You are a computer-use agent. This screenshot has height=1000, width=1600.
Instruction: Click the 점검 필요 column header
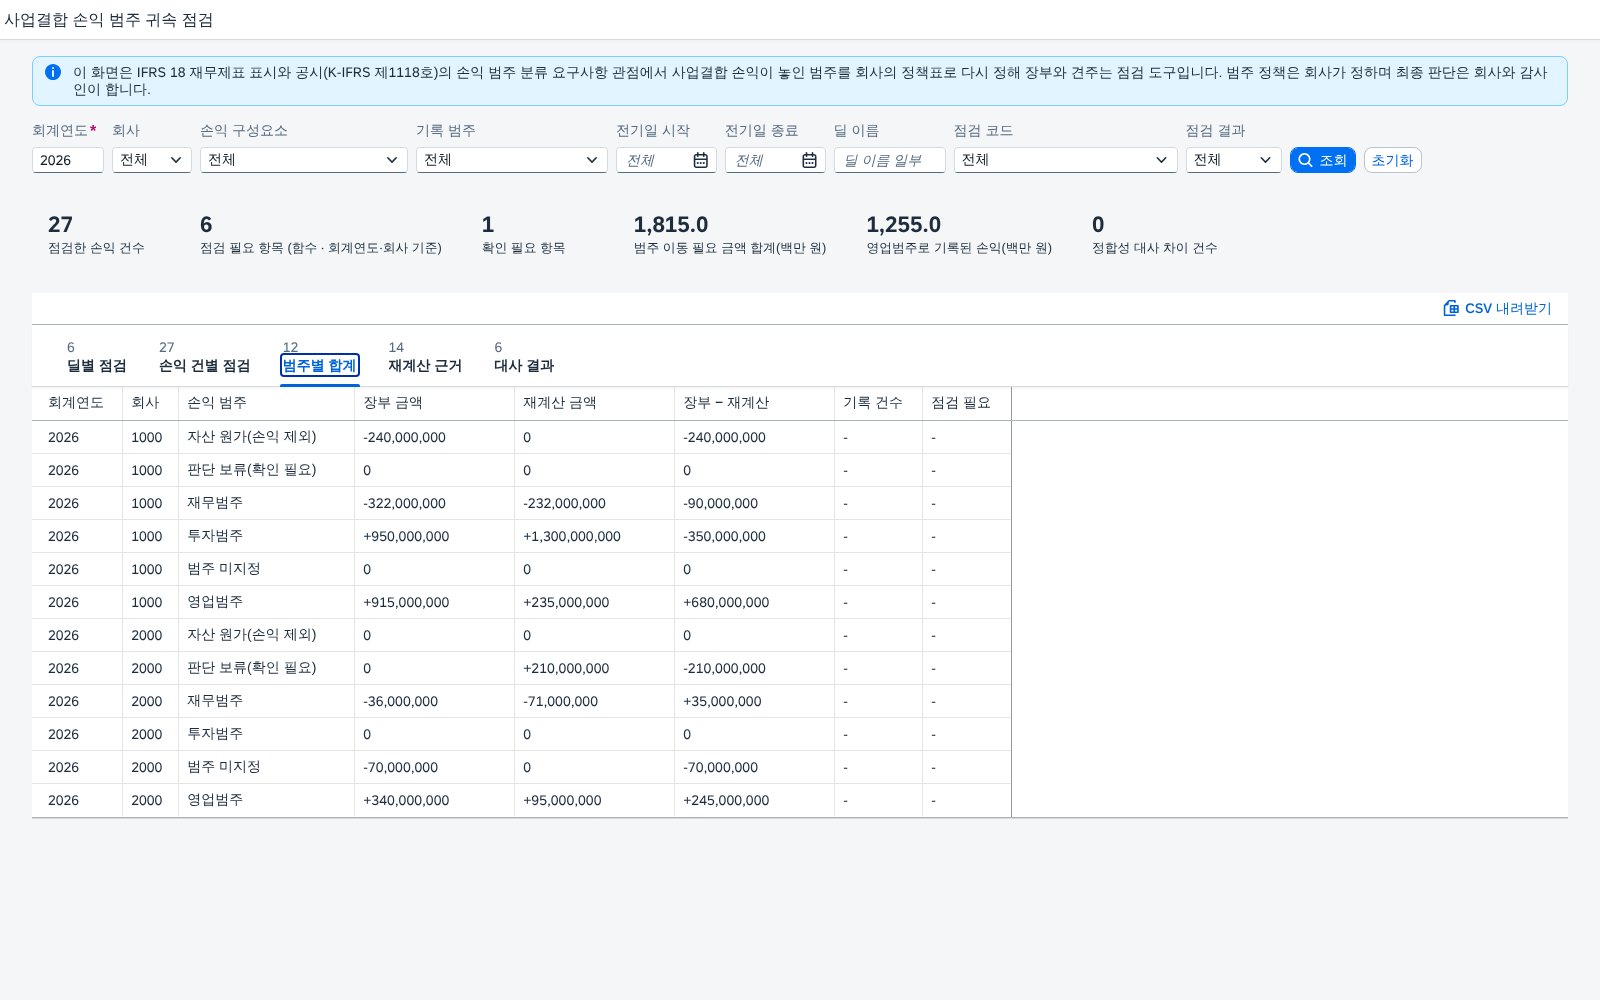pyautogui.click(x=966, y=403)
